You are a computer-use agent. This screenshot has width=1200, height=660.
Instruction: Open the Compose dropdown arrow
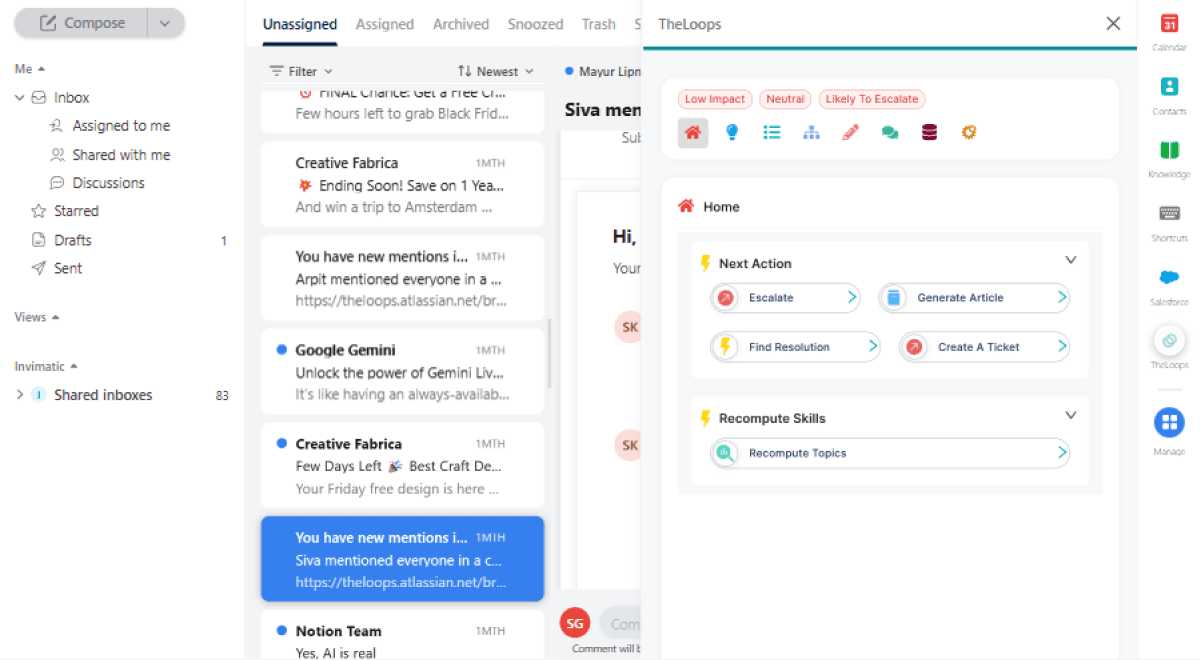coord(165,23)
